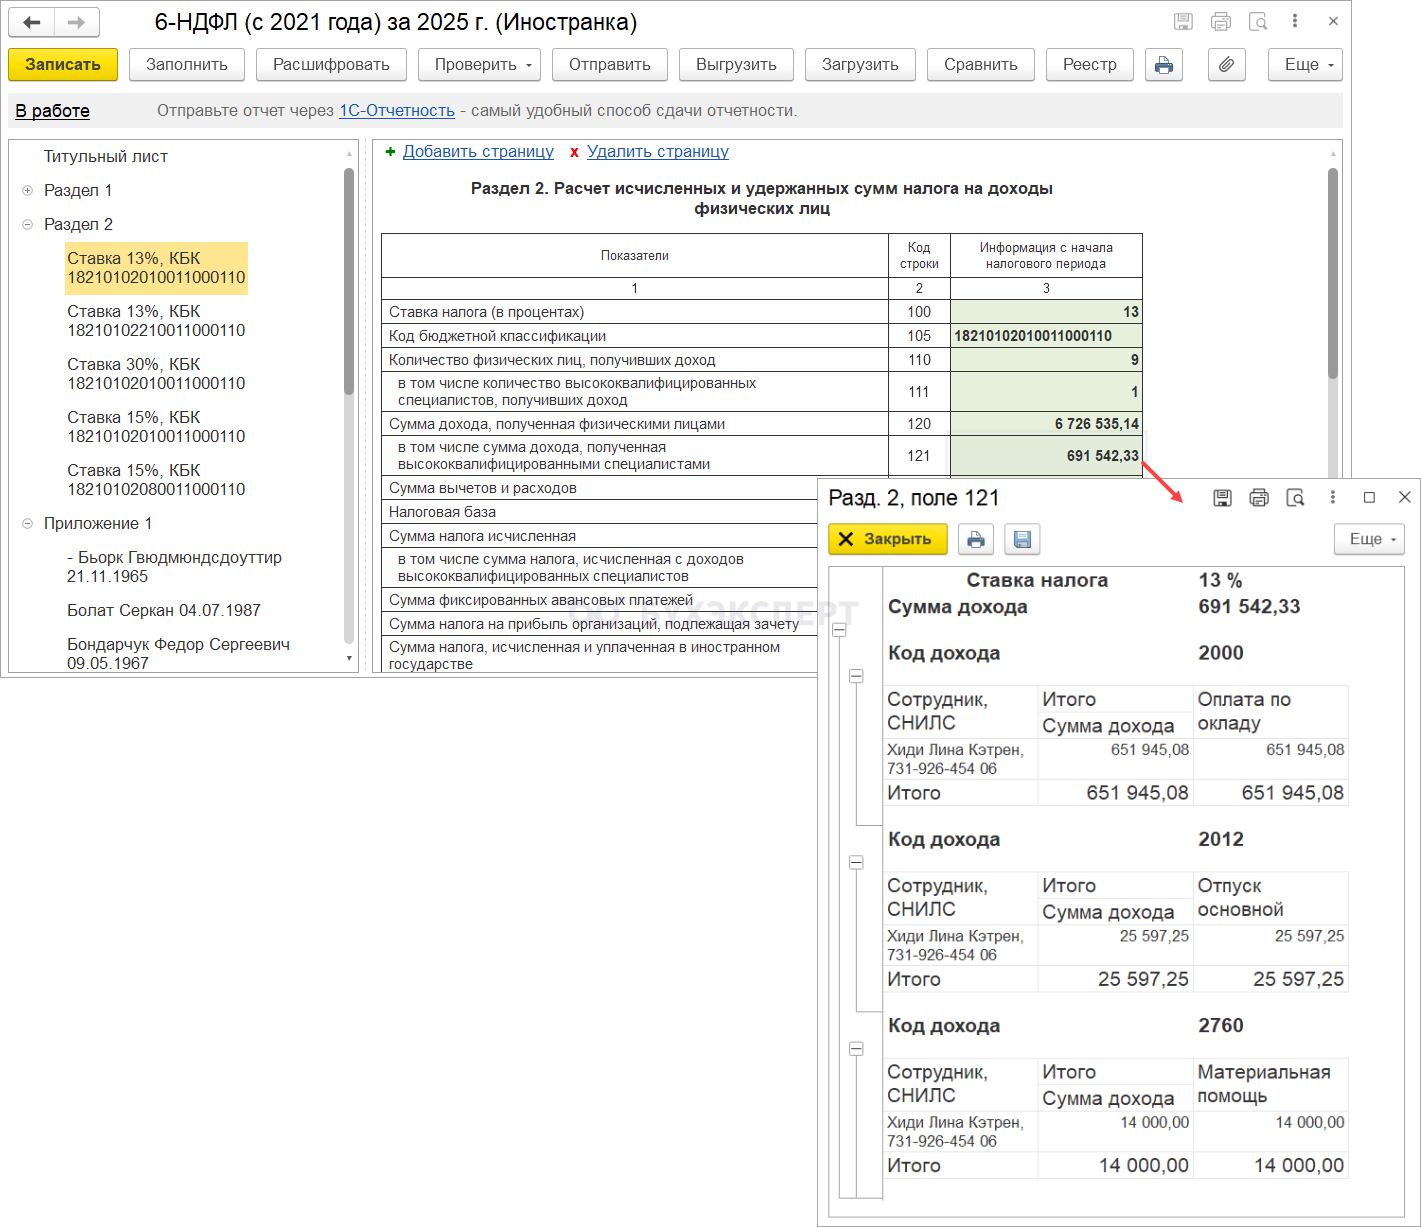
Task: Click the save diskette icon in popup toolbar
Action: pyautogui.click(x=1022, y=539)
